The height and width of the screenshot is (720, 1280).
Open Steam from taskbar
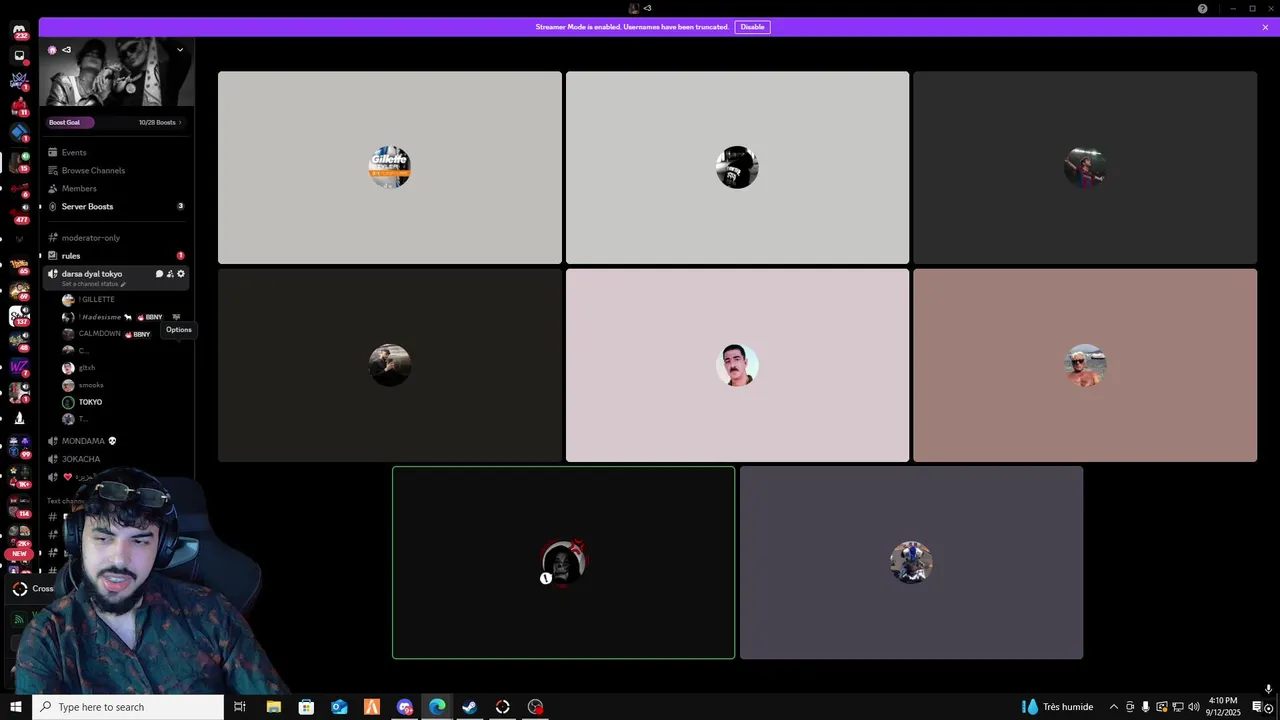pyautogui.click(x=469, y=707)
